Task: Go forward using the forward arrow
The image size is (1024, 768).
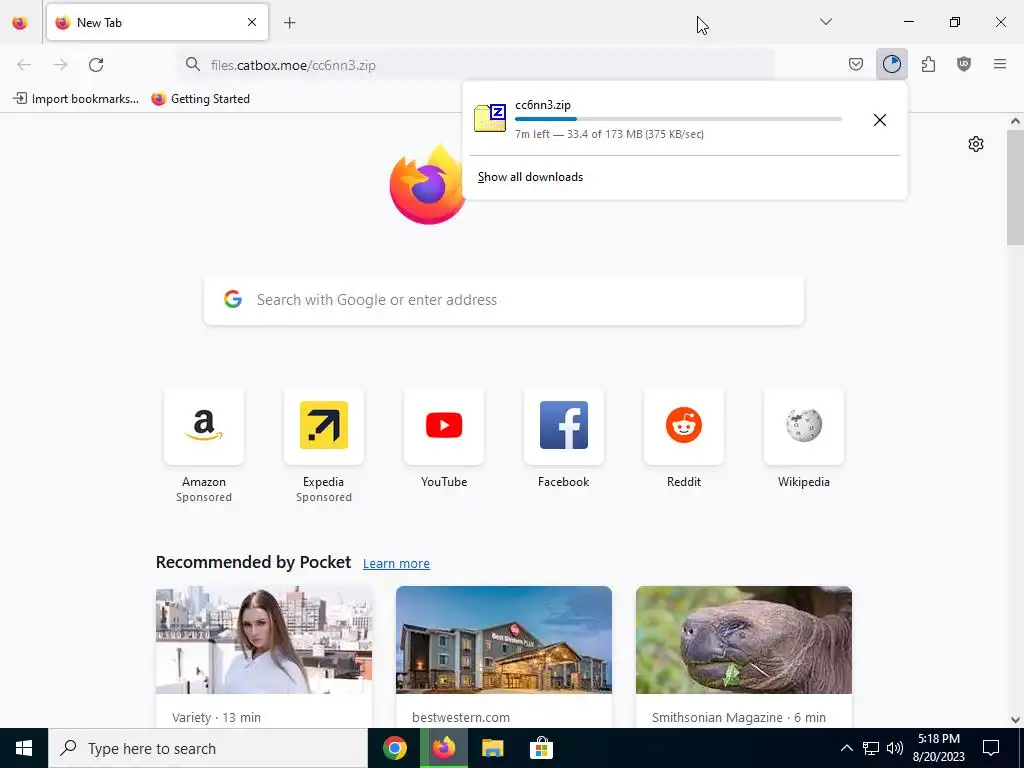Action: click(x=60, y=65)
